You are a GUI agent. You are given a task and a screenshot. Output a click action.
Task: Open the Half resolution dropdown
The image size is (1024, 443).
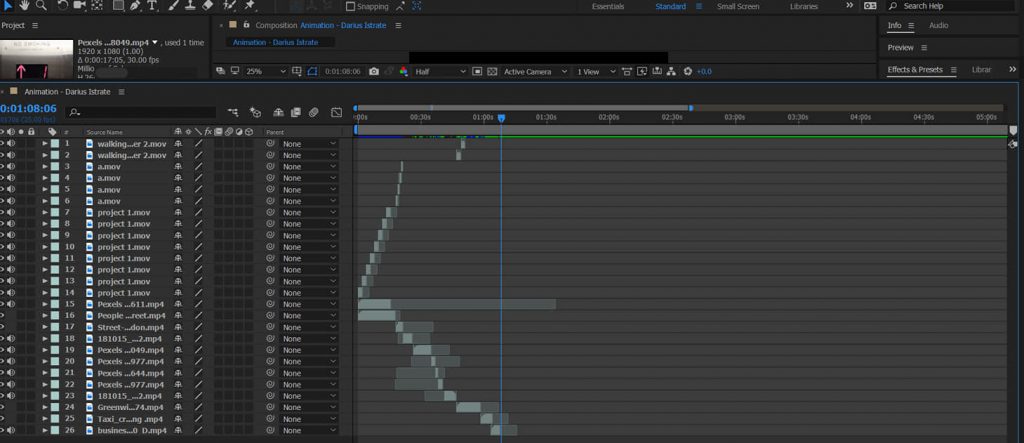point(440,72)
